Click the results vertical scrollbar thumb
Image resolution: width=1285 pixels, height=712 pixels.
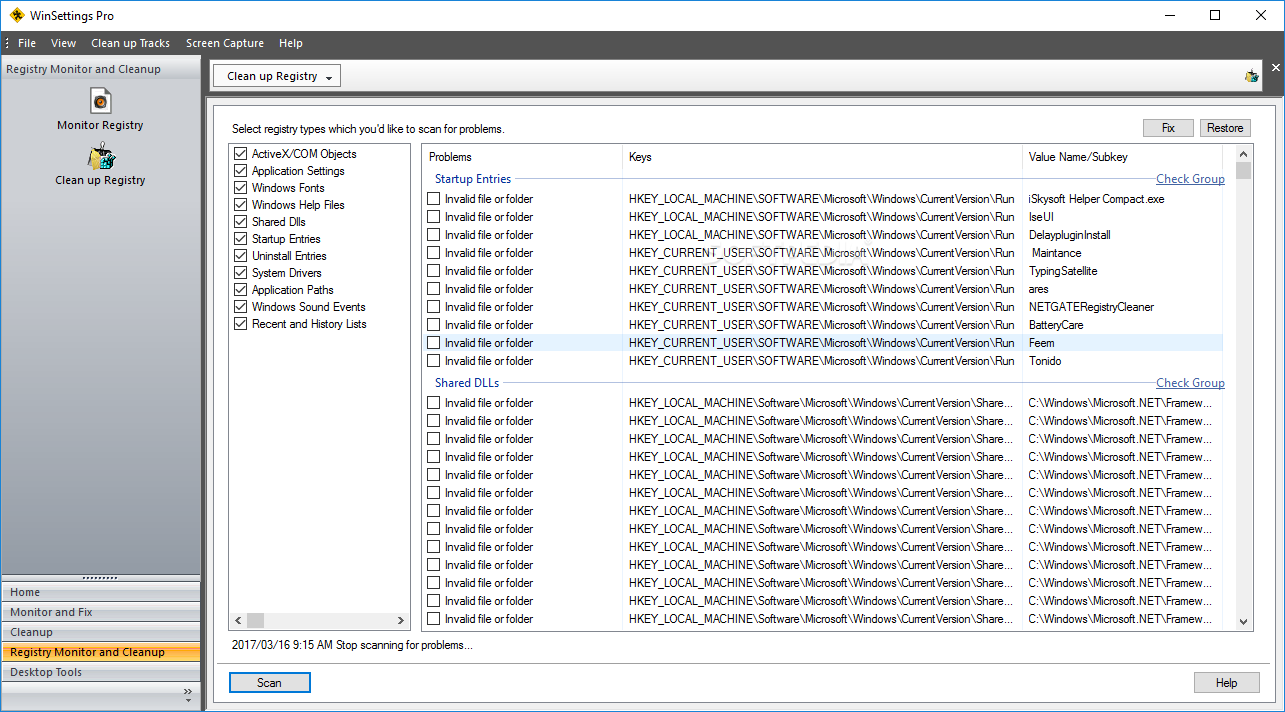coord(1244,171)
